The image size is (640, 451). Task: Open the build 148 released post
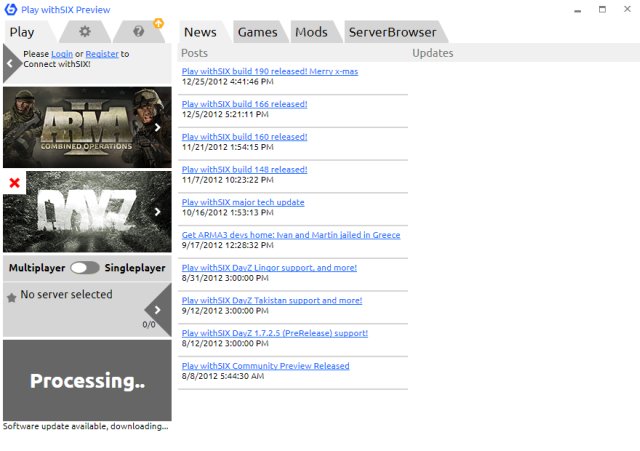[244, 169]
